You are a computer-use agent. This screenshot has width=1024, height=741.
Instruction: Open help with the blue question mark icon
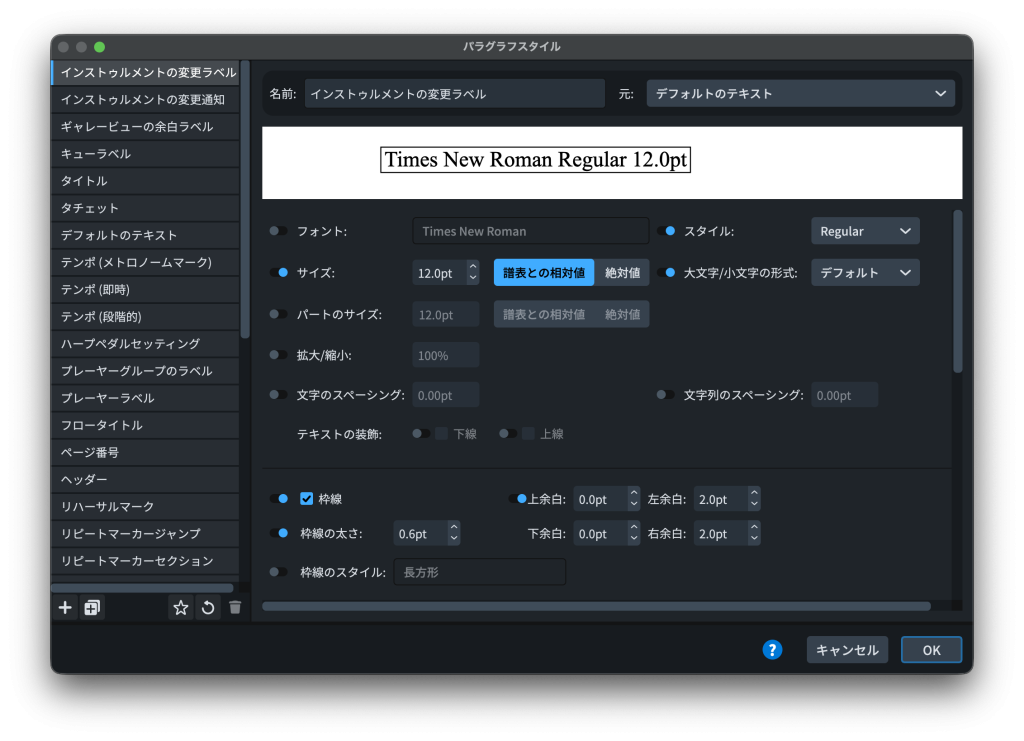(772, 650)
